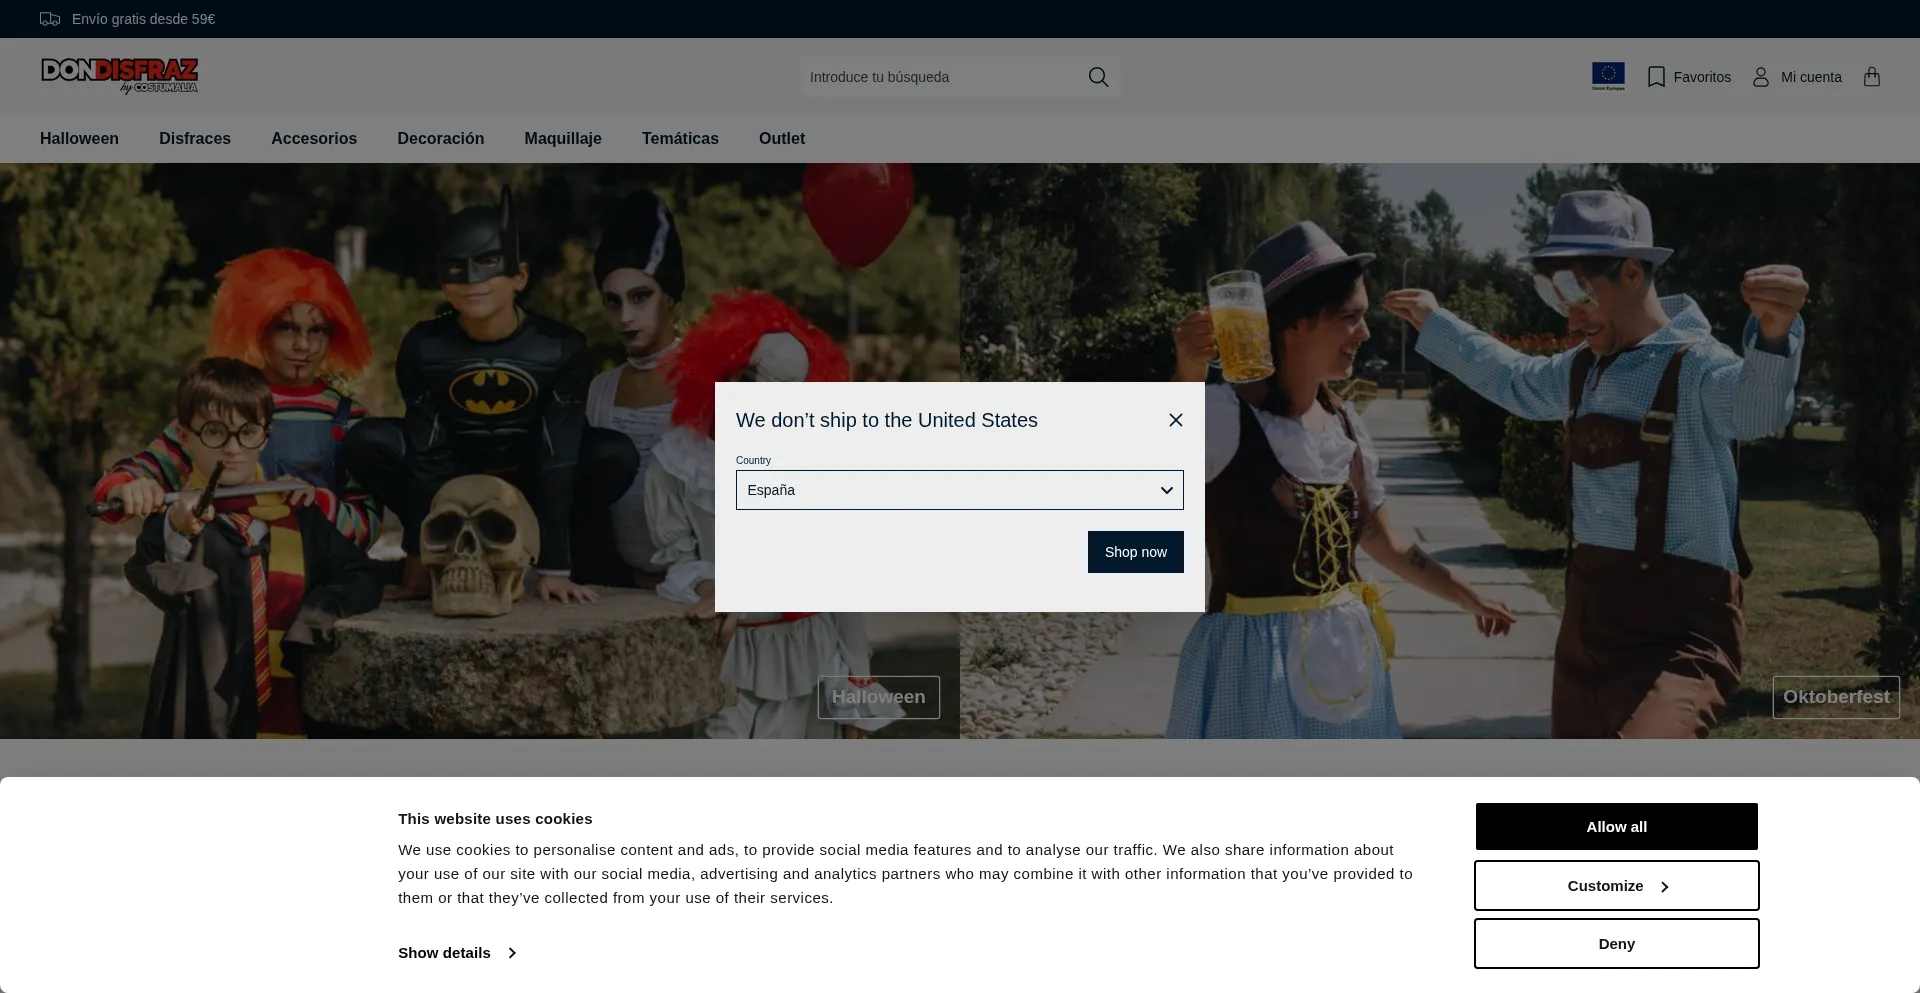Click the DonDisfraz logo

coord(119,75)
